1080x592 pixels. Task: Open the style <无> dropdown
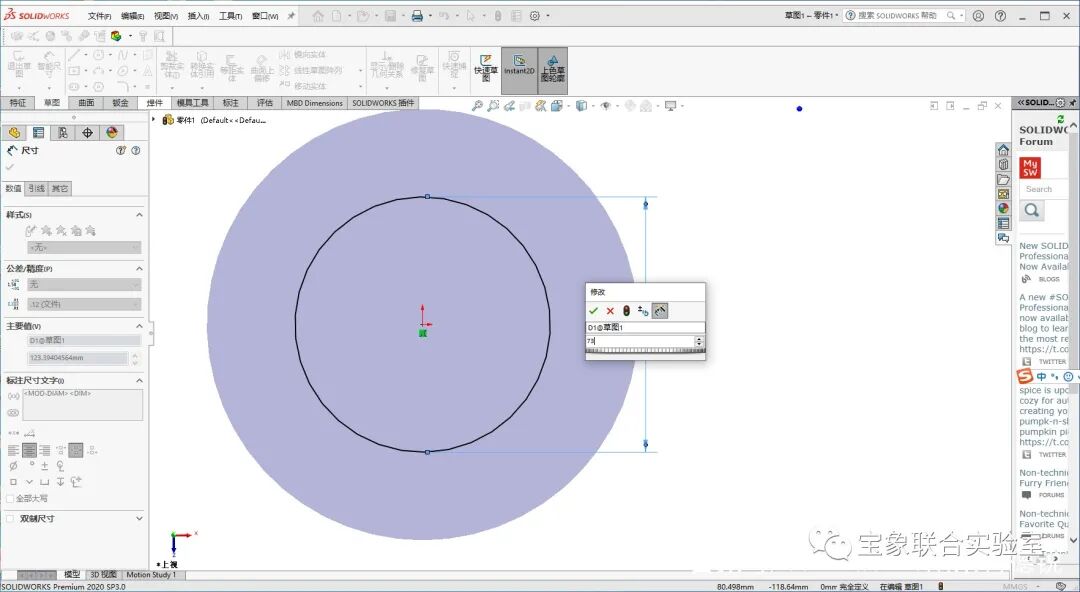click(84, 247)
